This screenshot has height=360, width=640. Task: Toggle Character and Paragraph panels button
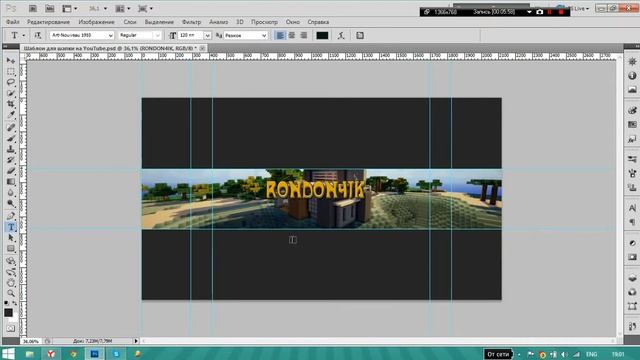360,36
